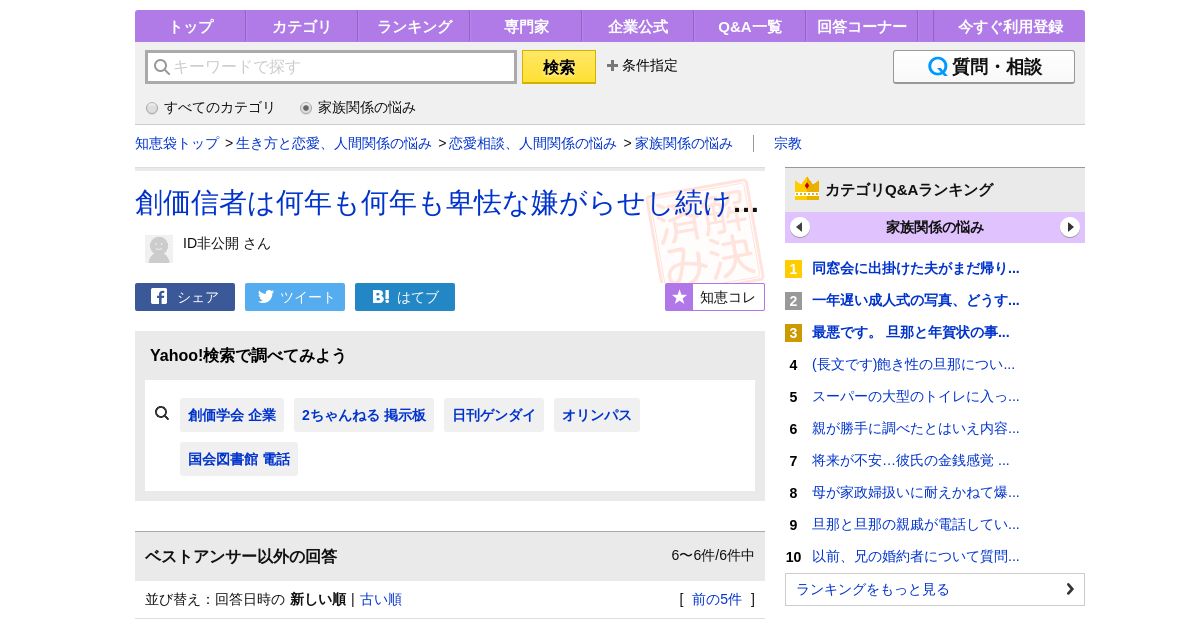Tweet the question with ツイート button

[x=295, y=297]
